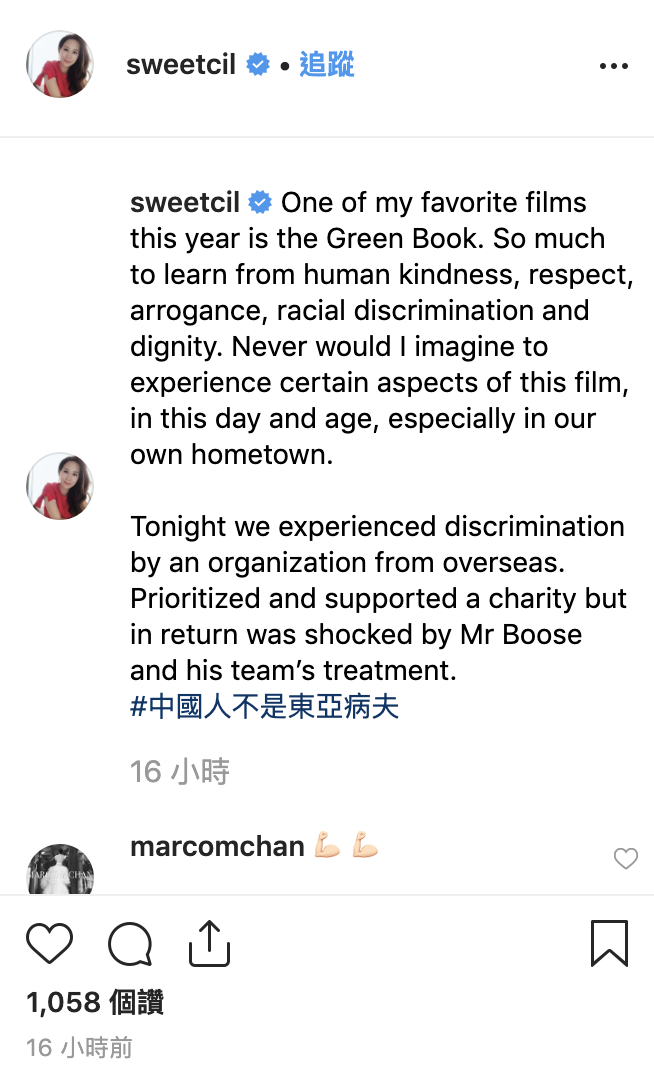Click the verified badge in the post header
The width and height of the screenshot is (654, 1078).
point(258,65)
